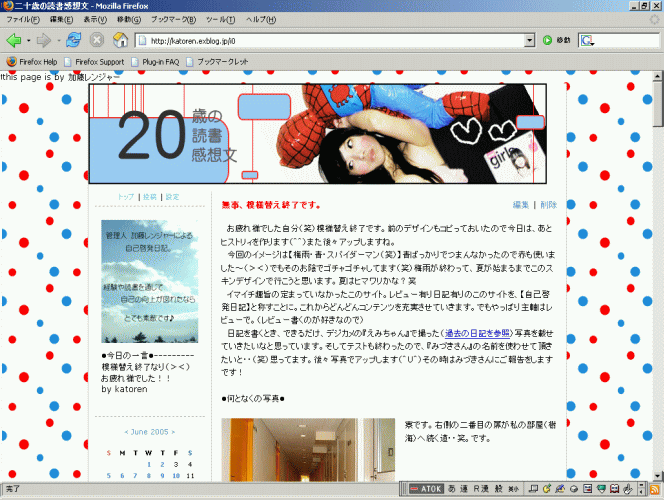Click the ATOK pen handwriting tool icon

(x=560, y=489)
